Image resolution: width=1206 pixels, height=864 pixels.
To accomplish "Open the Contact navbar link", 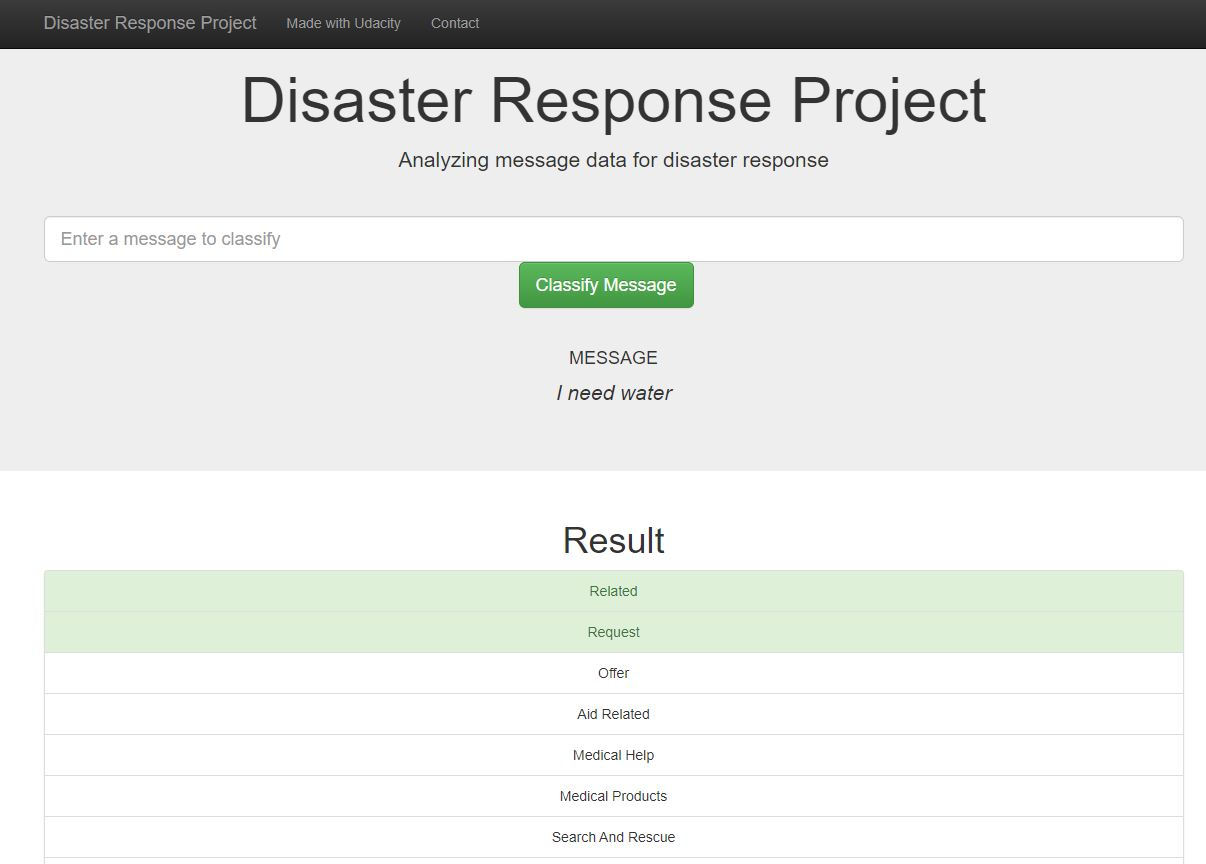I will [455, 23].
